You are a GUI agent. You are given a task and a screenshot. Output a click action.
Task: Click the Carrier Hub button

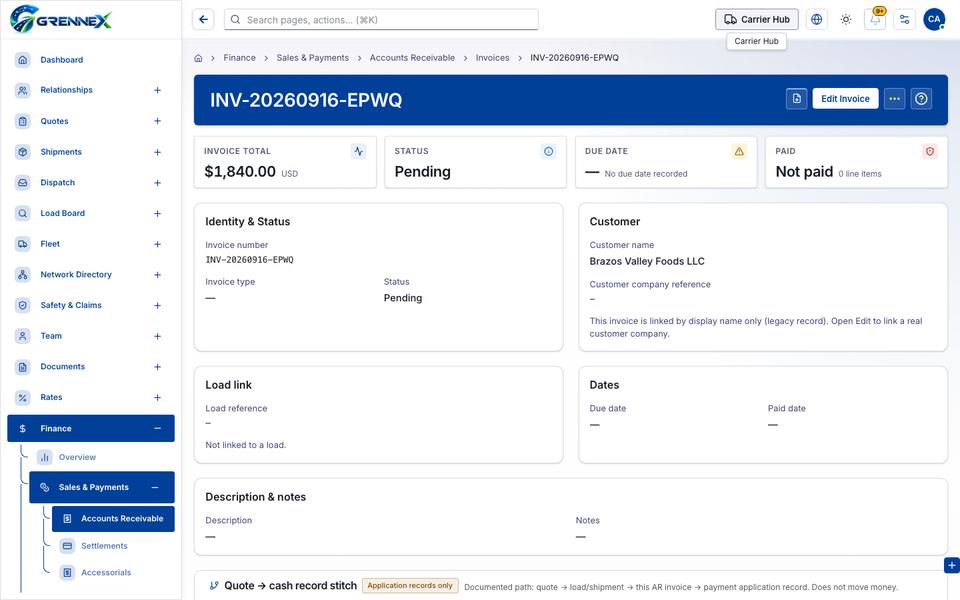point(757,20)
